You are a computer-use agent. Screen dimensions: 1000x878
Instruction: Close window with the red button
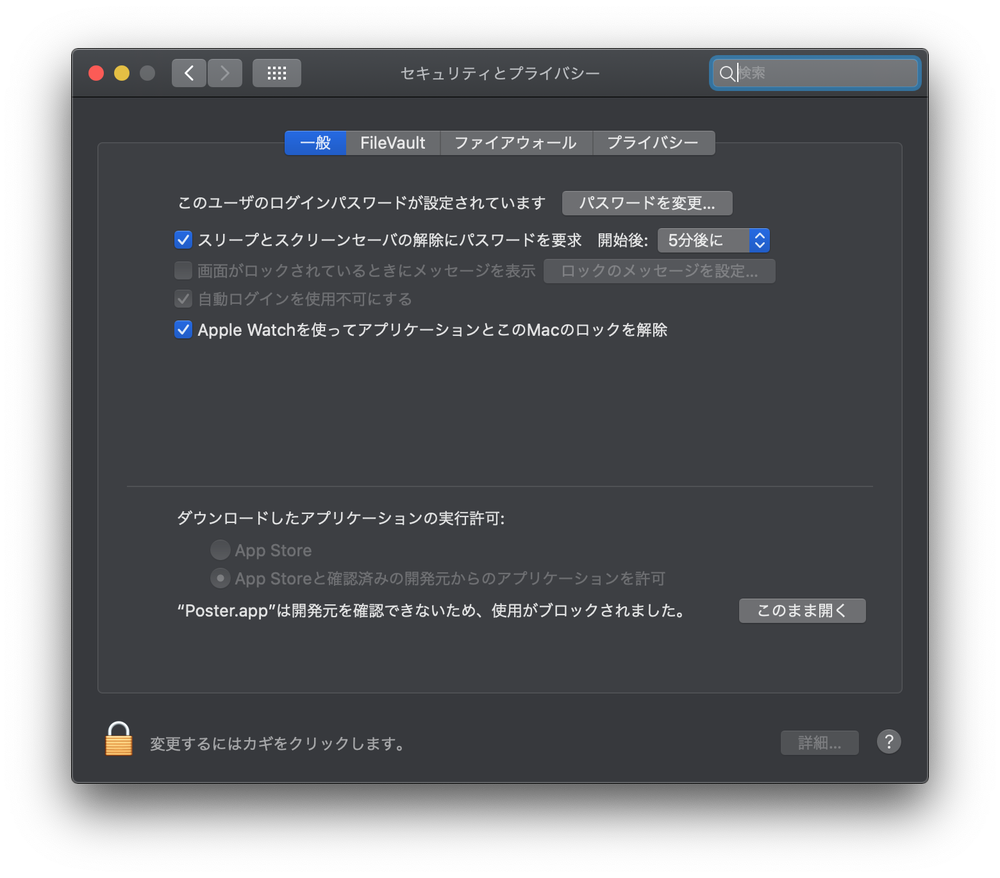coord(96,73)
